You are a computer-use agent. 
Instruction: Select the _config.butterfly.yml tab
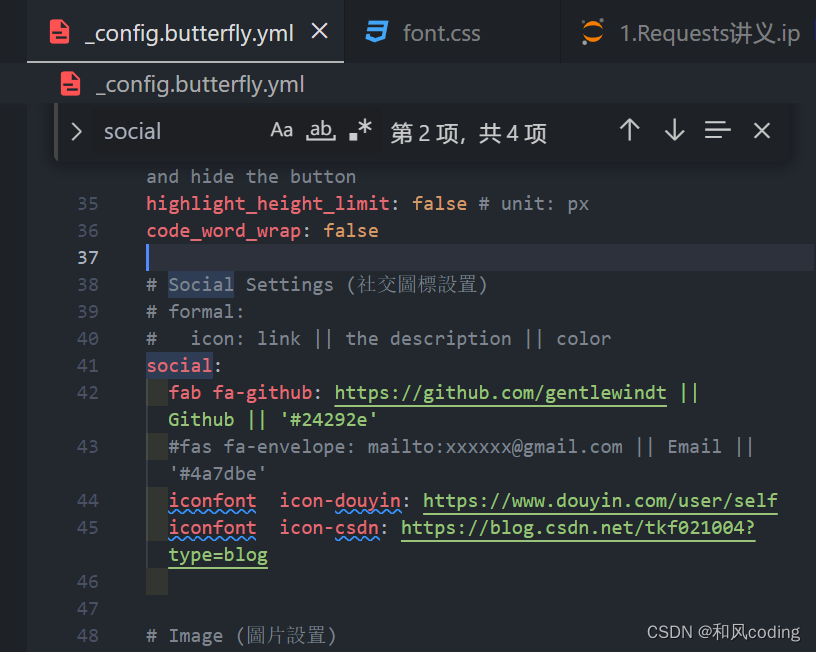185,32
